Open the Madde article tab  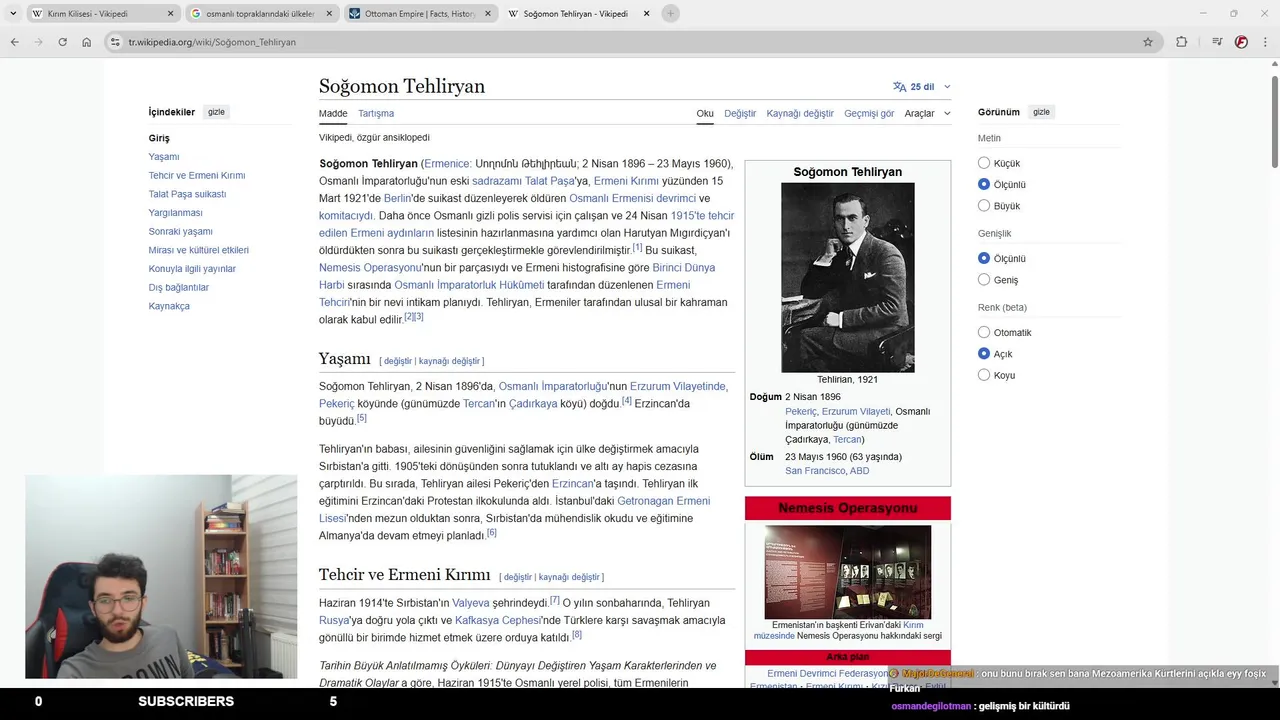coord(333,114)
